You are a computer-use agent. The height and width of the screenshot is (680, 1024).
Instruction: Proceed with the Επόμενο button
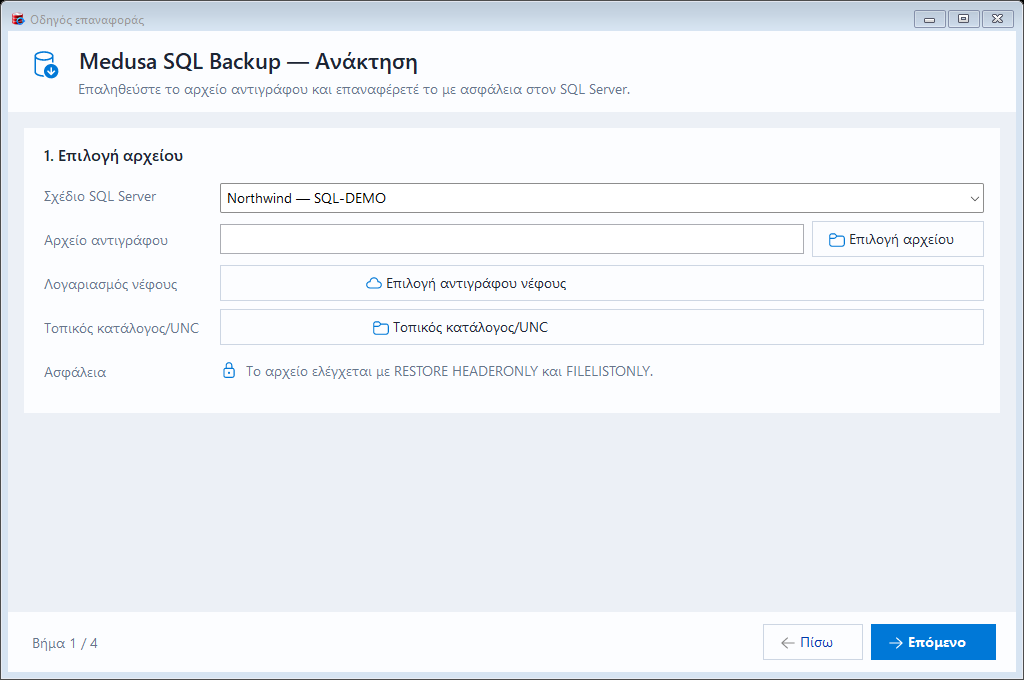click(x=933, y=642)
